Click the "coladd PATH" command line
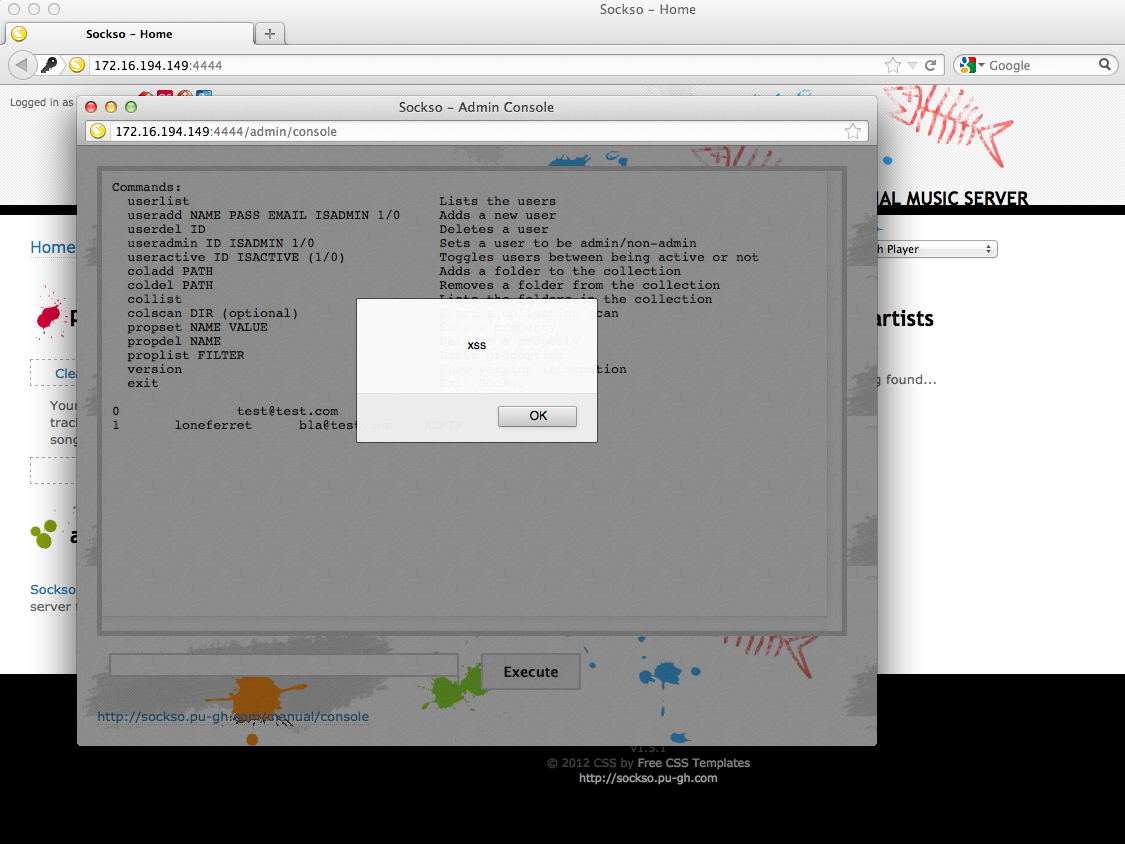Image resolution: width=1125 pixels, height=853 pixels. pyautogui.click(x=170, y=271)
